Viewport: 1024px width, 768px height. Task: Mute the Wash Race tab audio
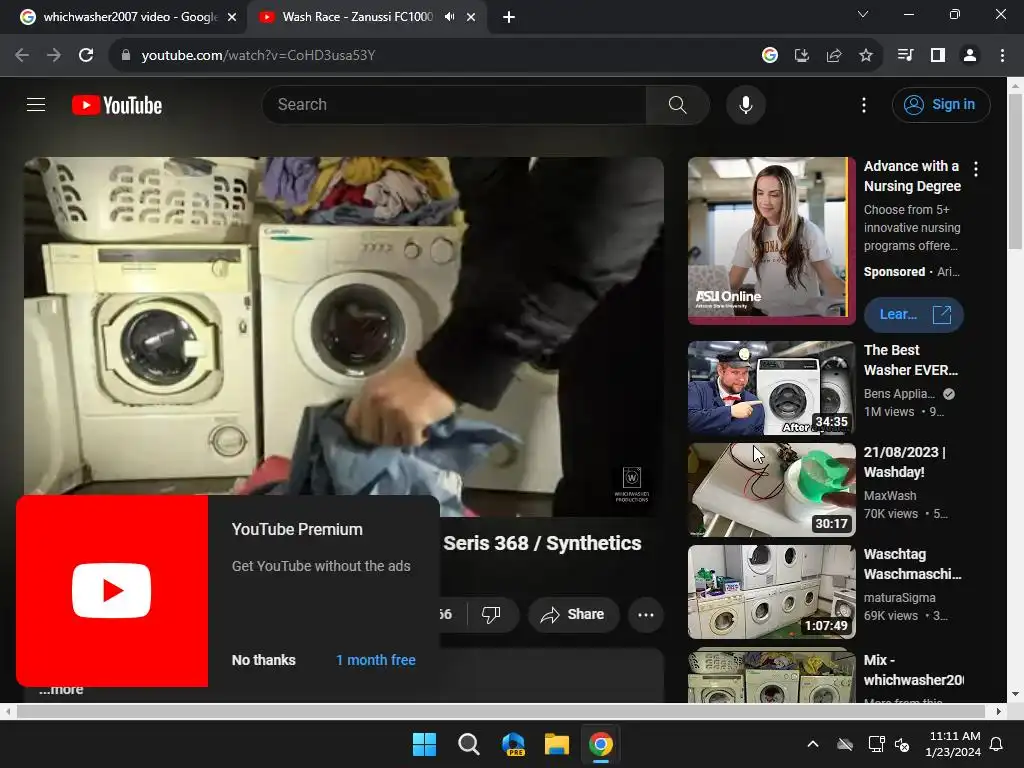coord(449,17)
